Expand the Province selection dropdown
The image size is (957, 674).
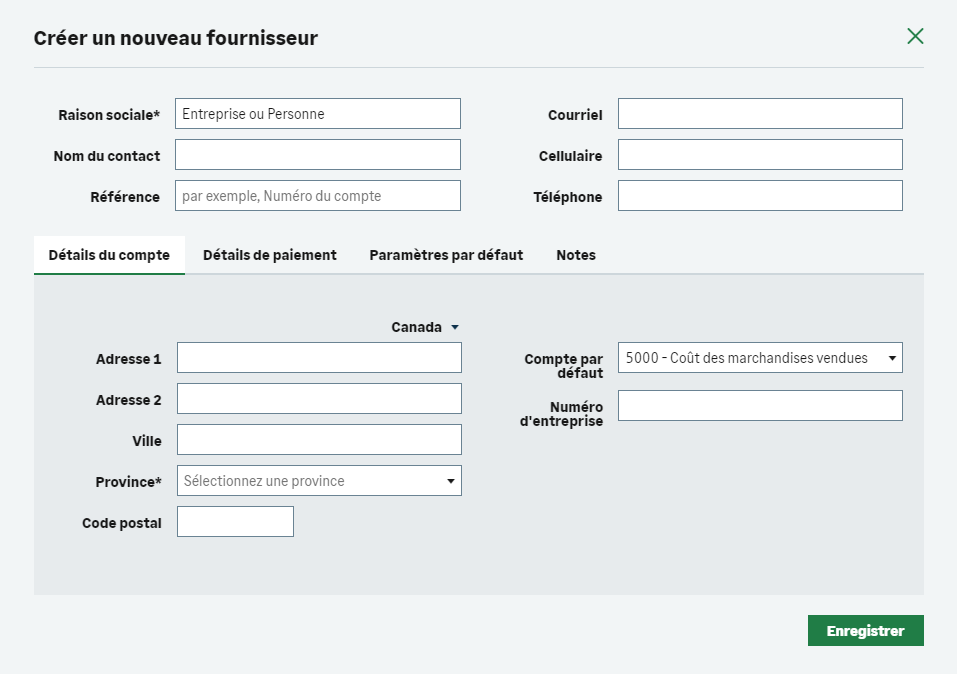click(x=319, y=481)
